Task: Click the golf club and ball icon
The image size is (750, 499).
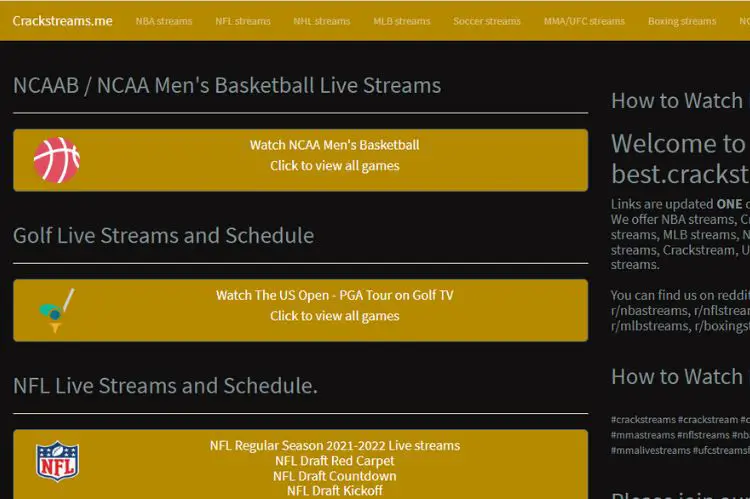Action: pos(56,310)
